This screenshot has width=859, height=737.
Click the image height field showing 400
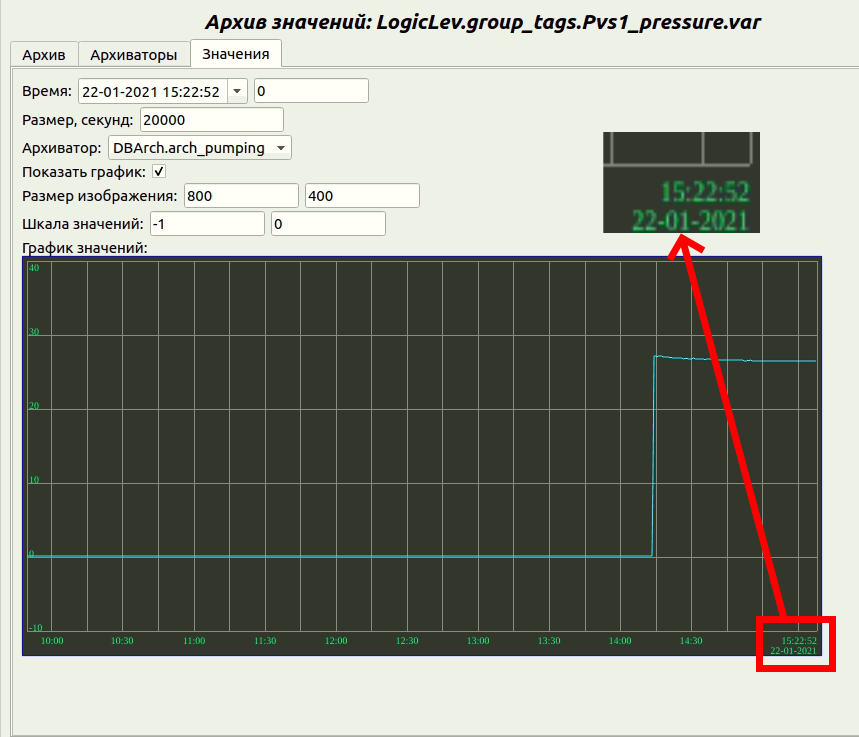click(361, 196)
